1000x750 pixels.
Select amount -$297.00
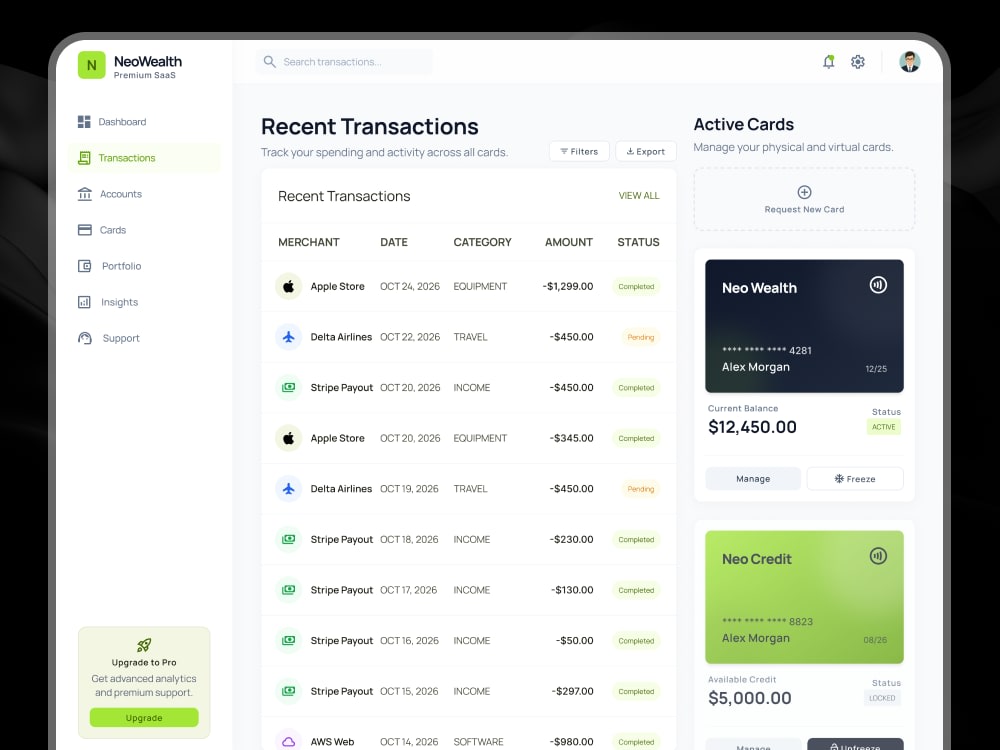[571, 691]
